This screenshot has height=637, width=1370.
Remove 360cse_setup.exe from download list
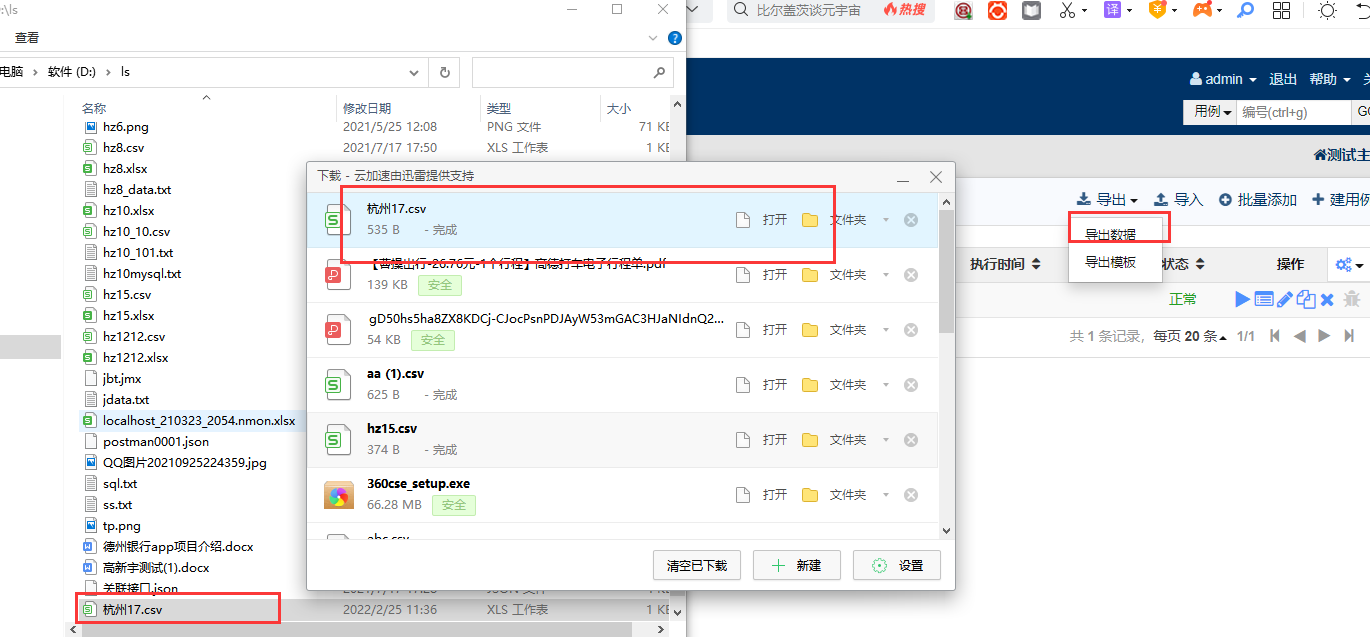point(911,495)
